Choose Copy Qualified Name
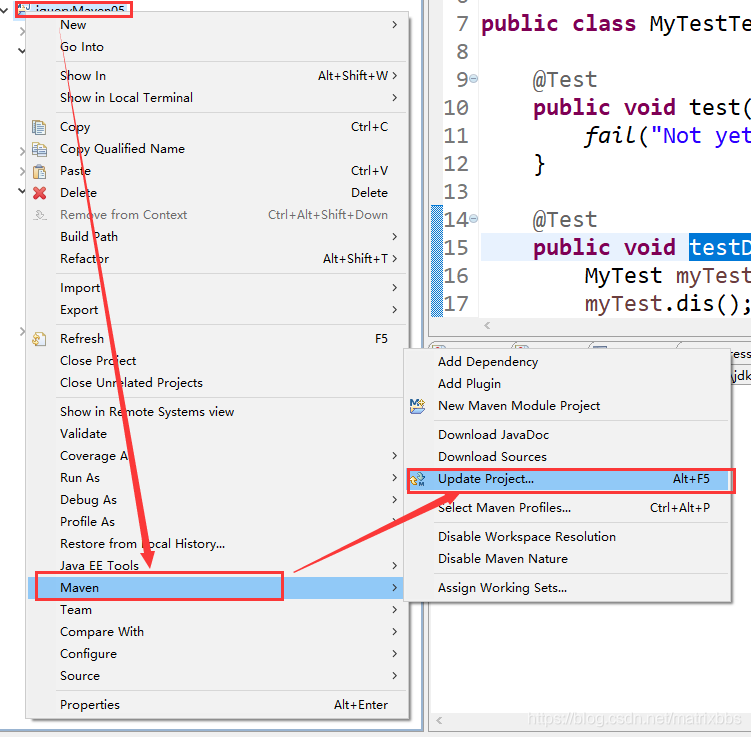751x737 pixels. (x=217, y=149)
